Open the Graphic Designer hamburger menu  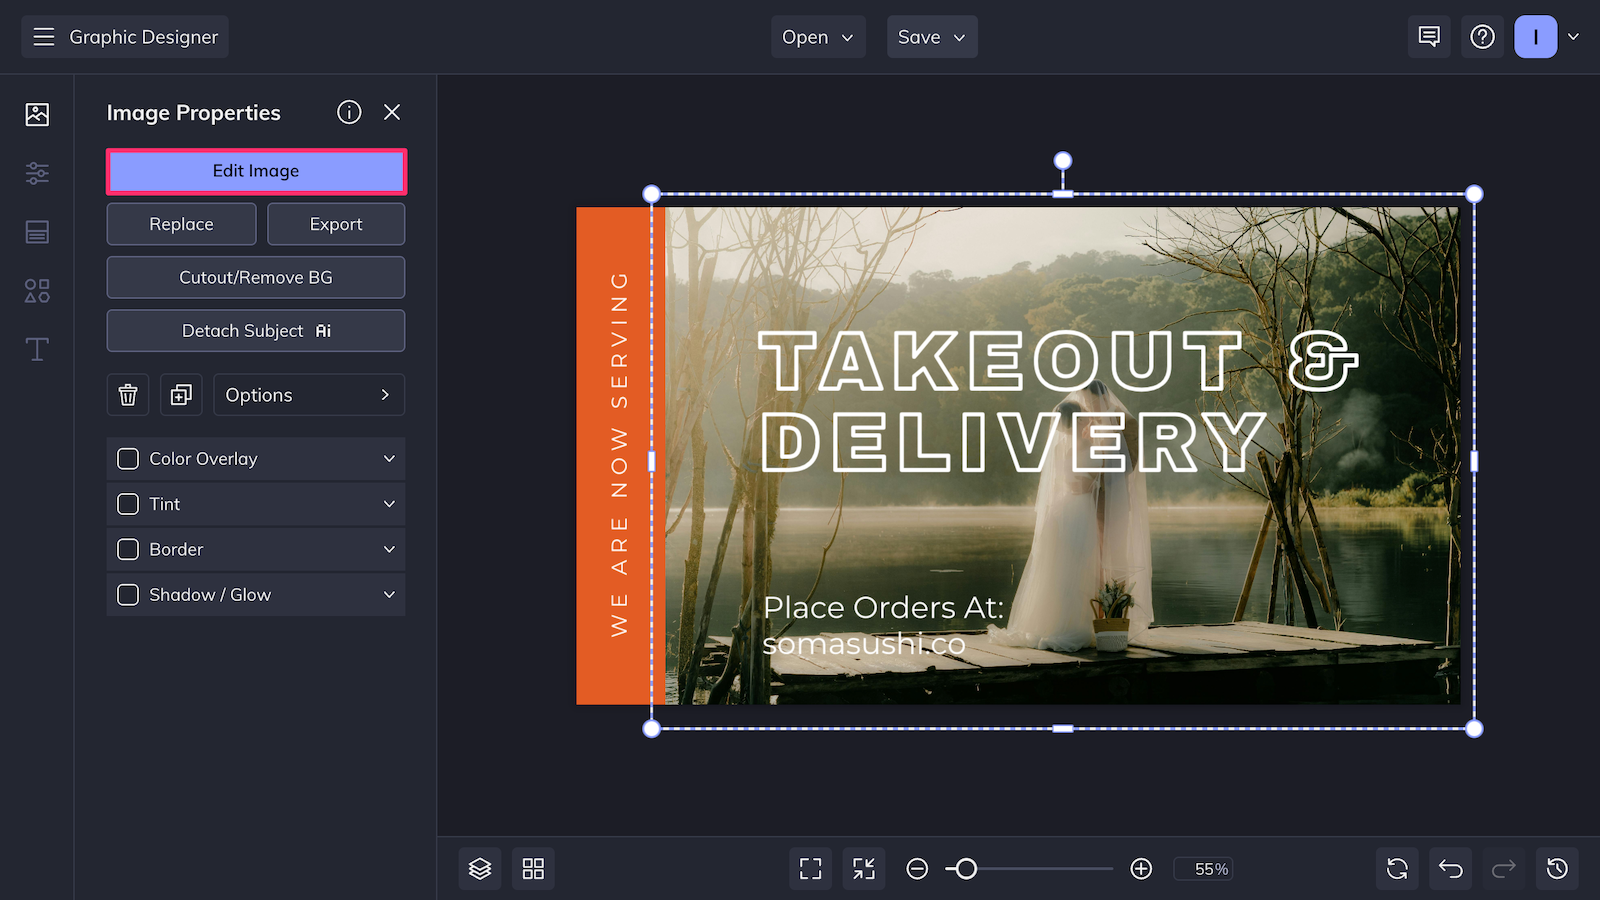pos(44,37)
